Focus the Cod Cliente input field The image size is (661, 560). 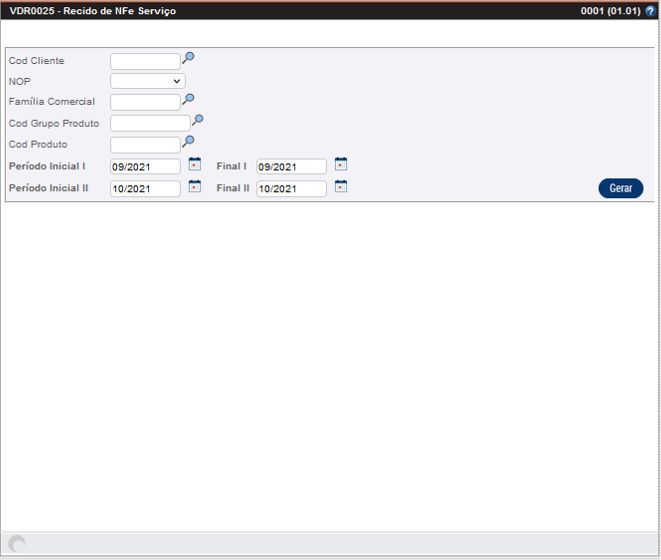click(x=145, y=61)
